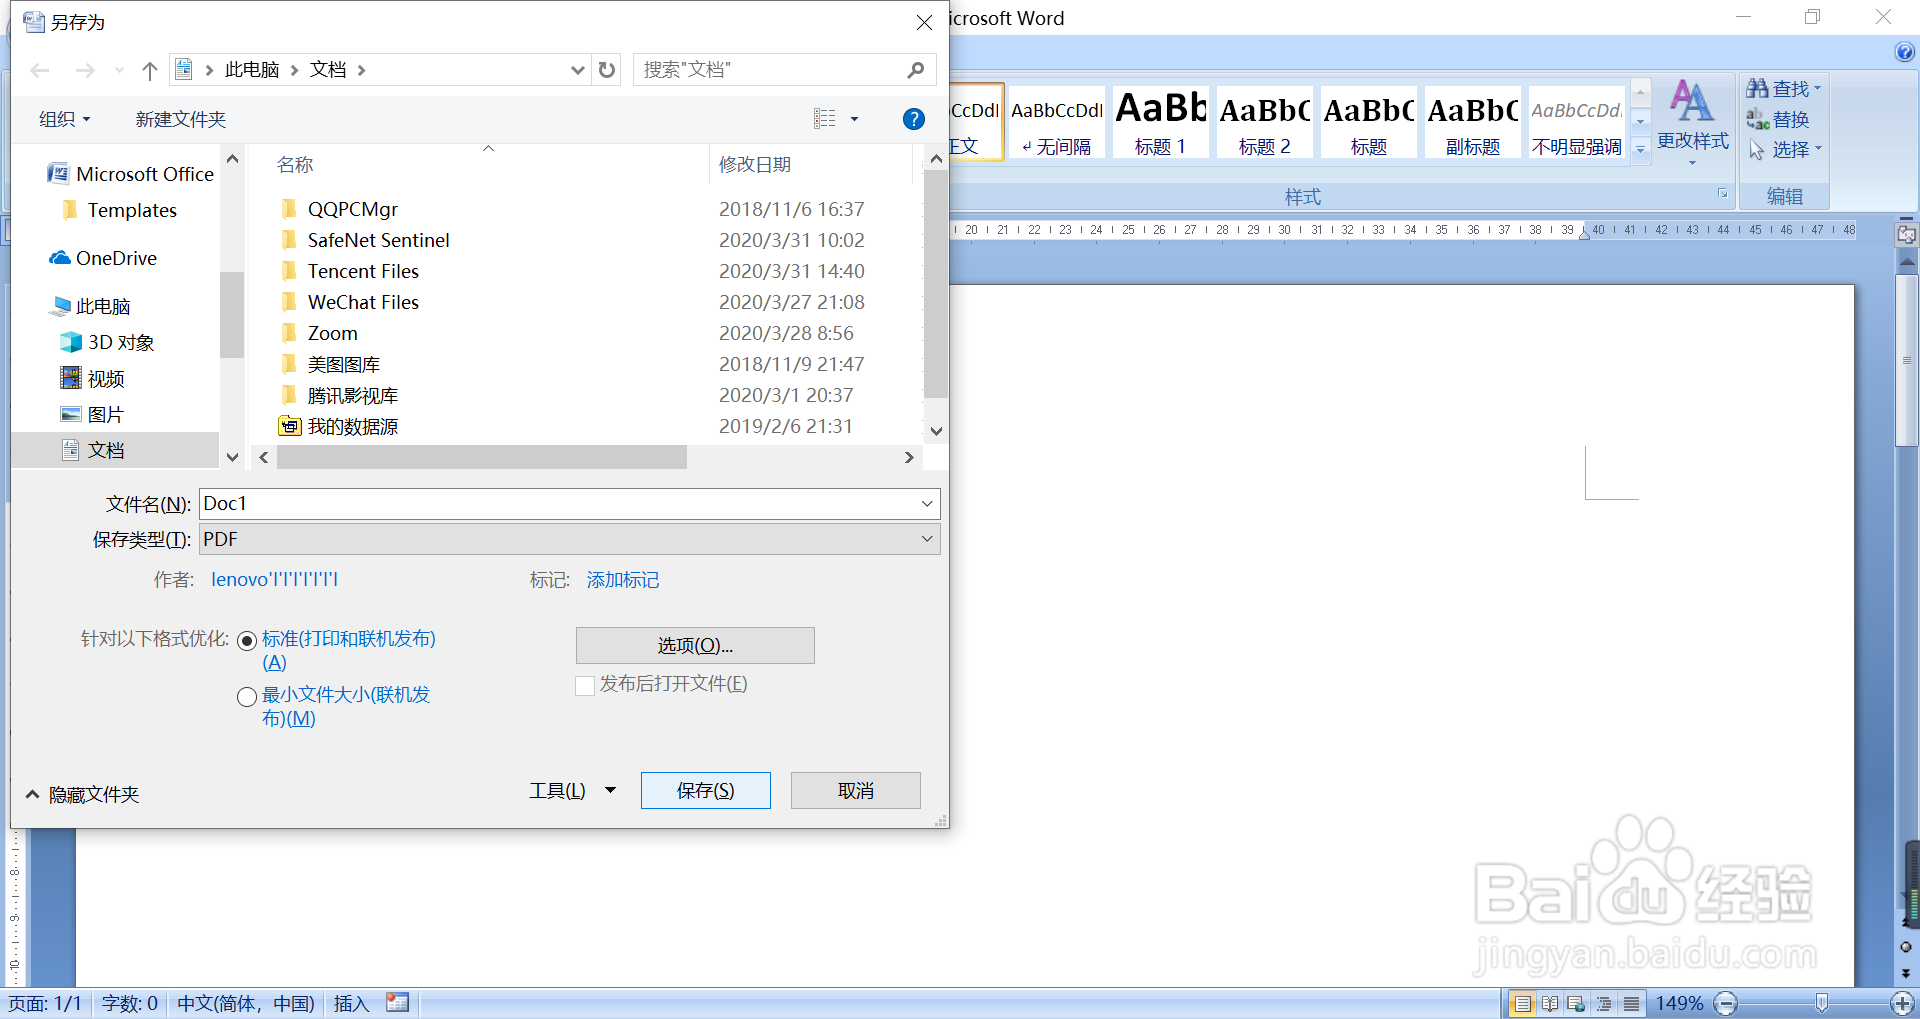
Task: Click the 取消 cancel button
Action: coord(856,790)
